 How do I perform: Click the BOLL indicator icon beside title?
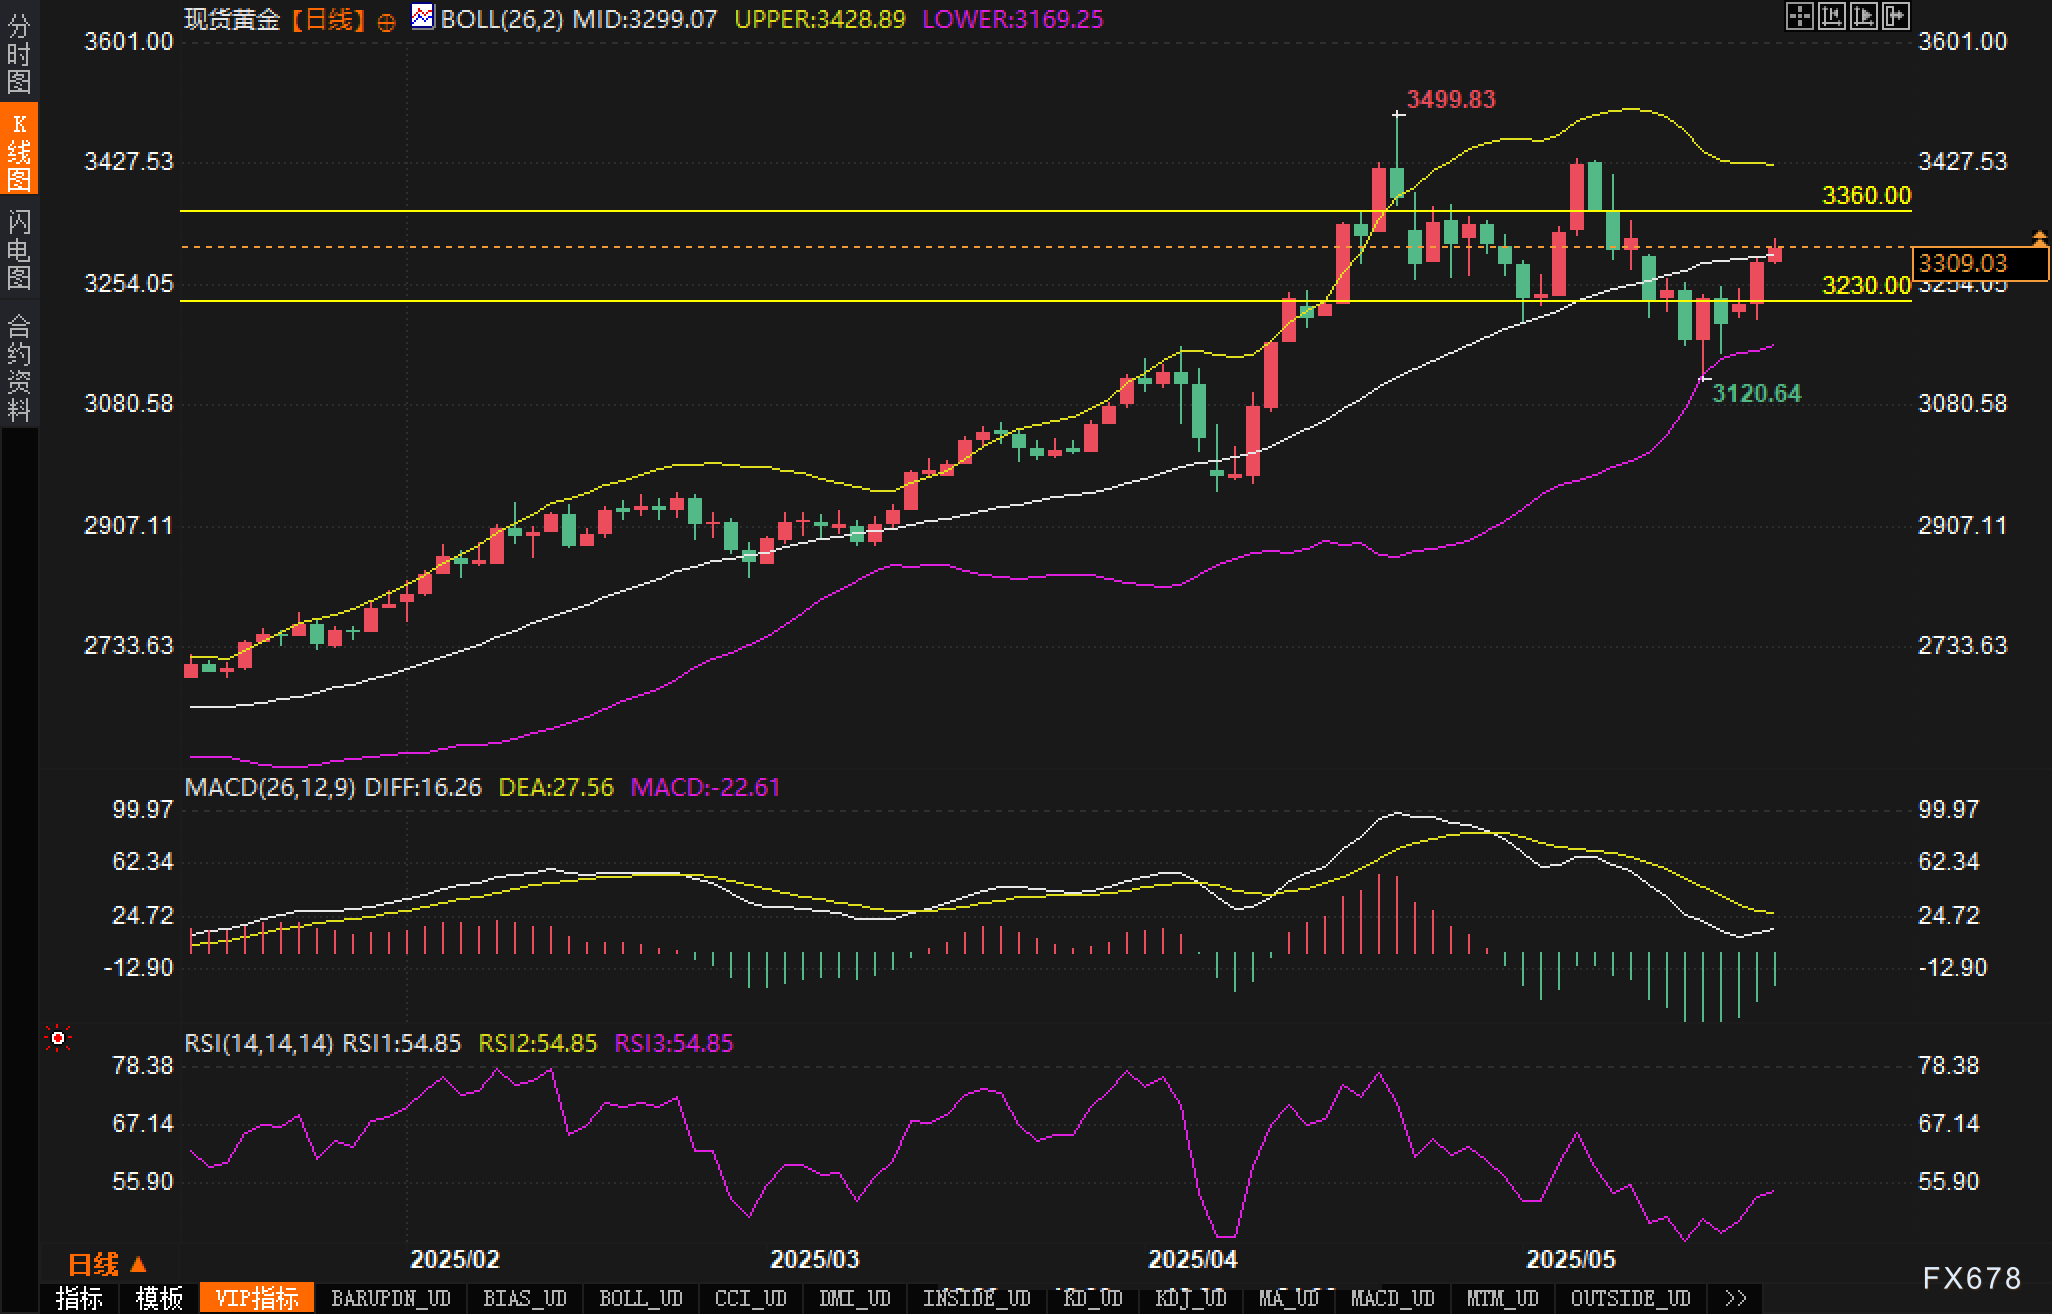point(423,17)
